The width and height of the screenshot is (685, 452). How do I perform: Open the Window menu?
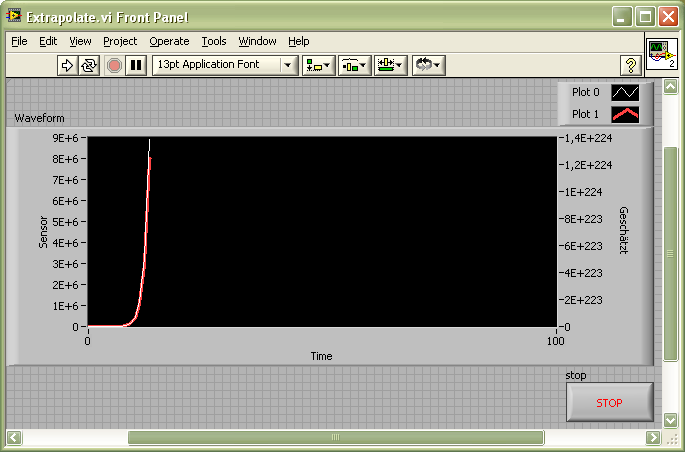[257, 41]
